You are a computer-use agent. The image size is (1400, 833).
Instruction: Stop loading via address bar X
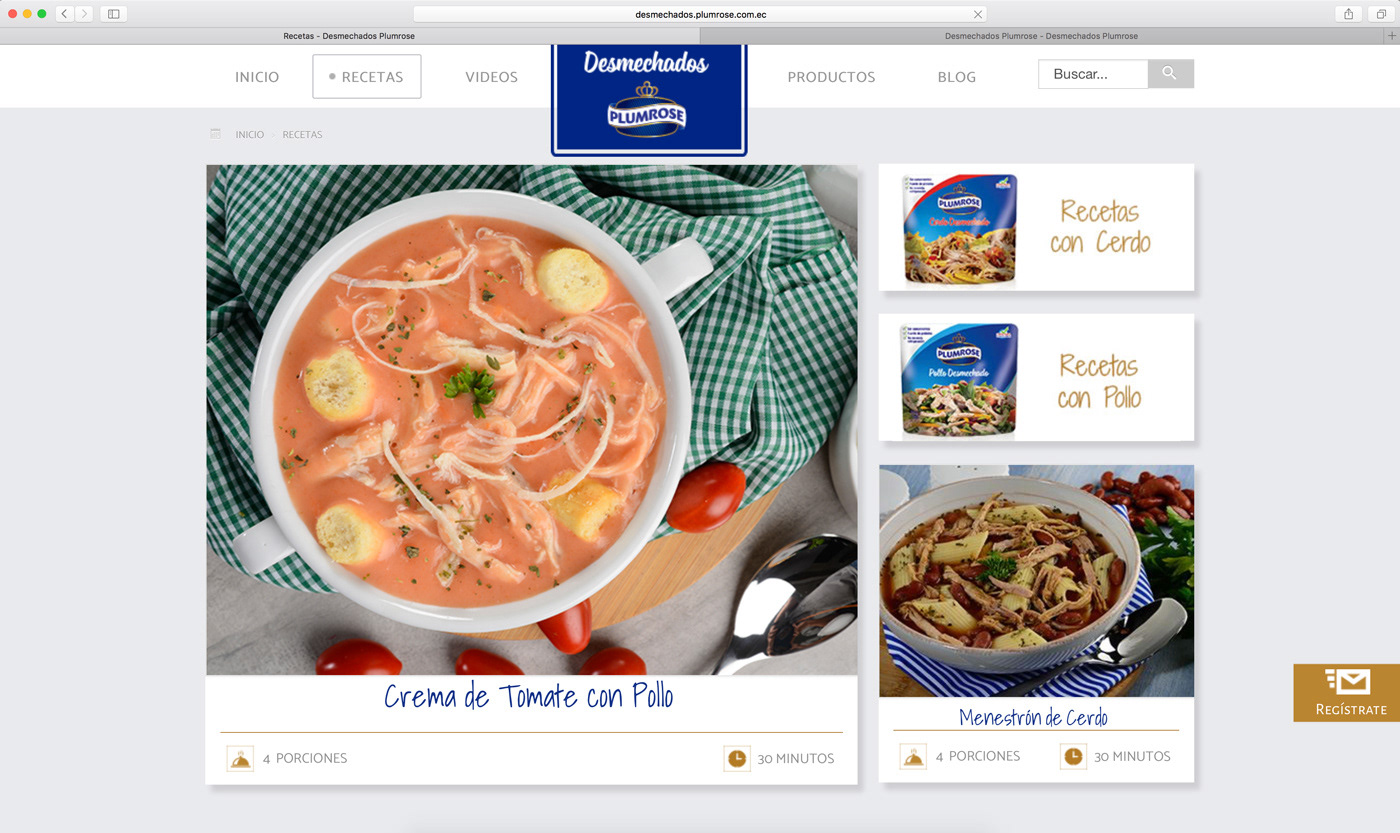(x=978, y=14)
